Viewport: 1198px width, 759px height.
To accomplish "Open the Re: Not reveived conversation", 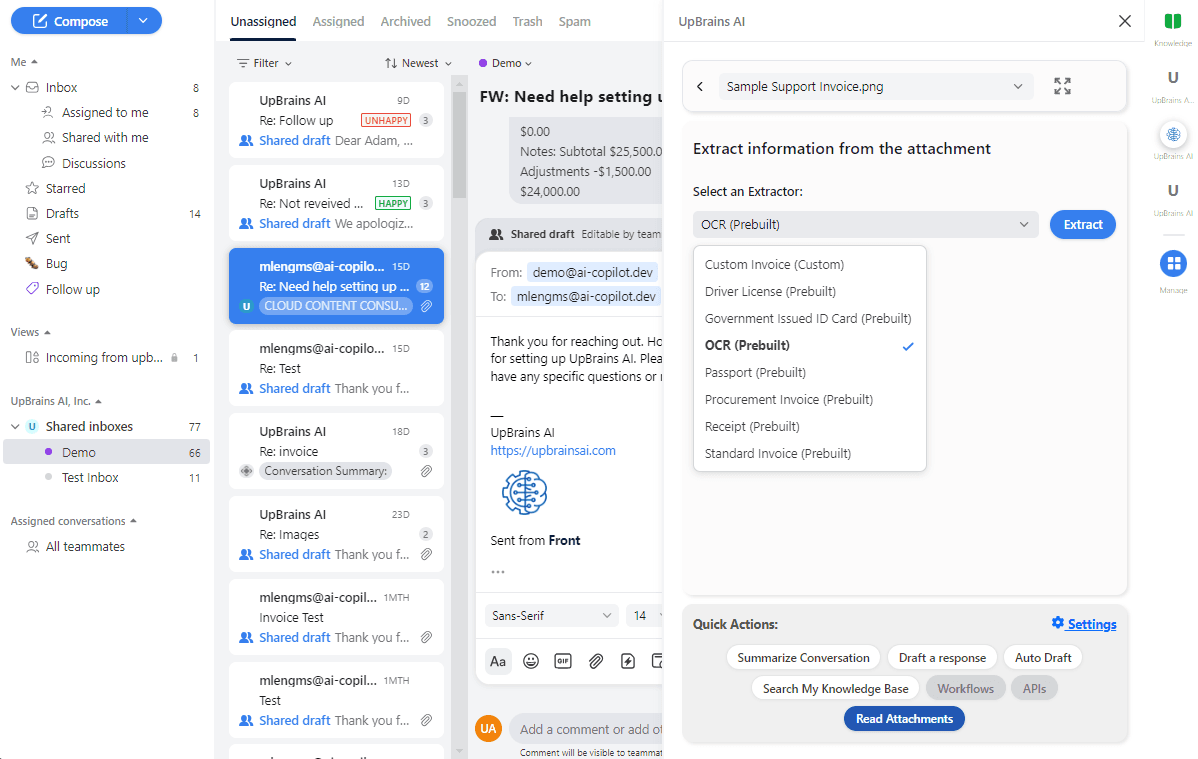I will pos(336,203).
